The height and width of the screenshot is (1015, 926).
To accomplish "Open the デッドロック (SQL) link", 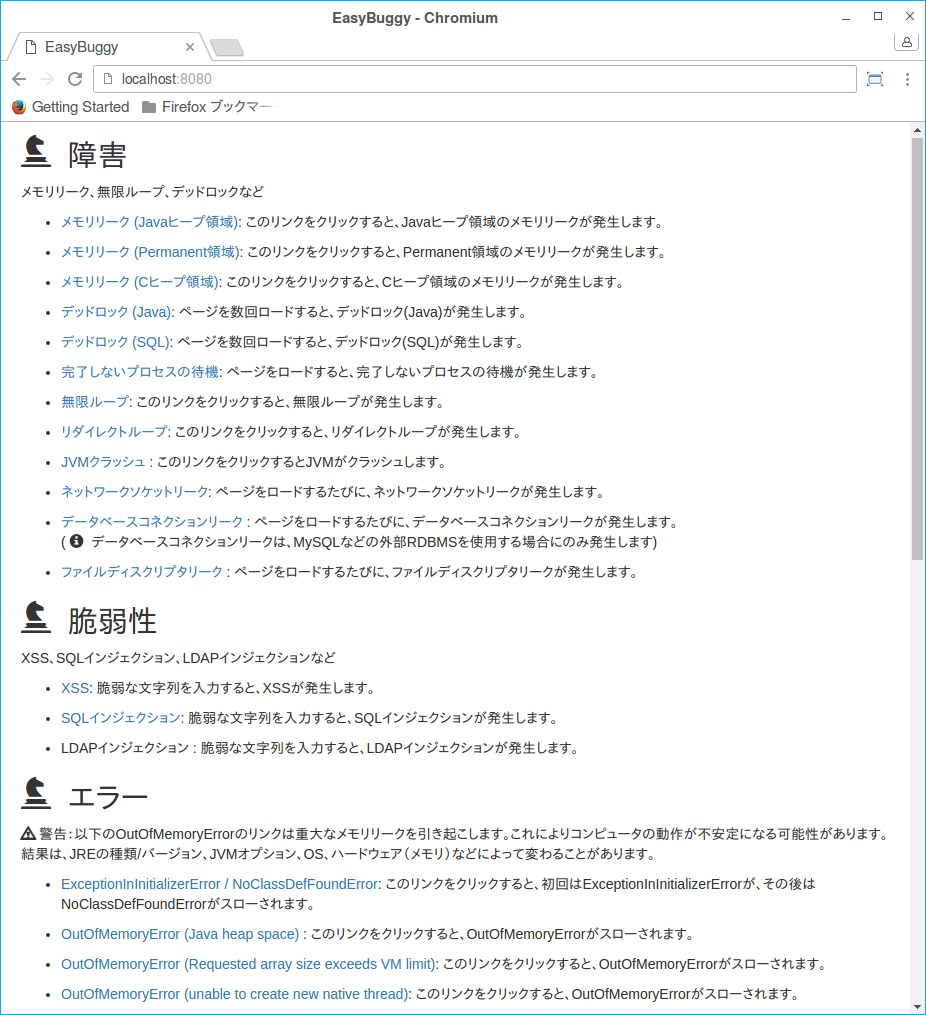I will coord(115,342).
